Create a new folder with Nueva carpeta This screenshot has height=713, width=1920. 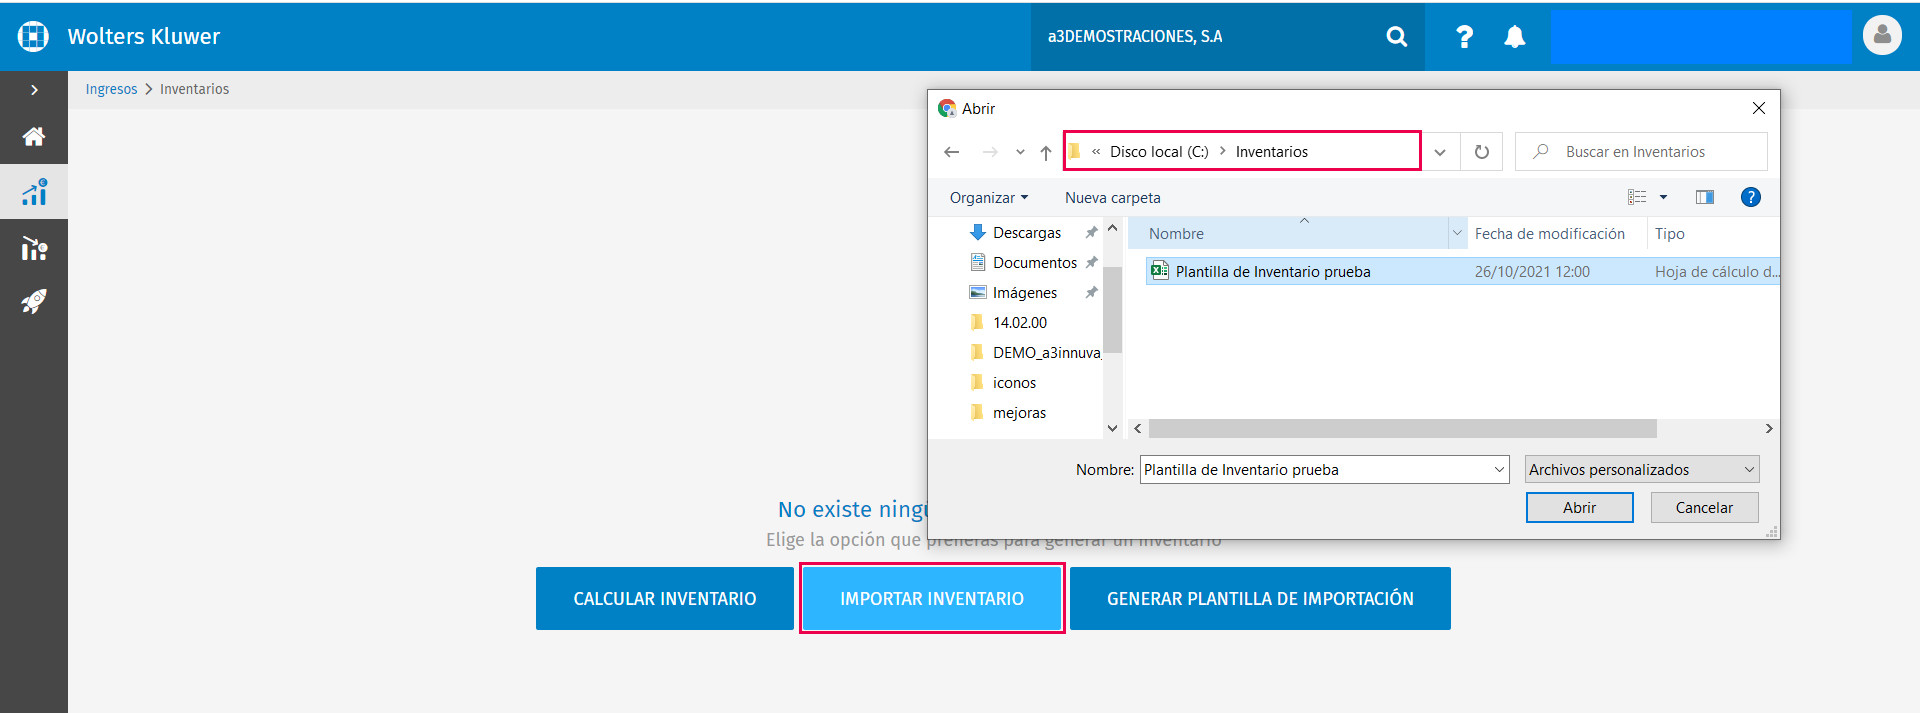tap(1112, 198)
